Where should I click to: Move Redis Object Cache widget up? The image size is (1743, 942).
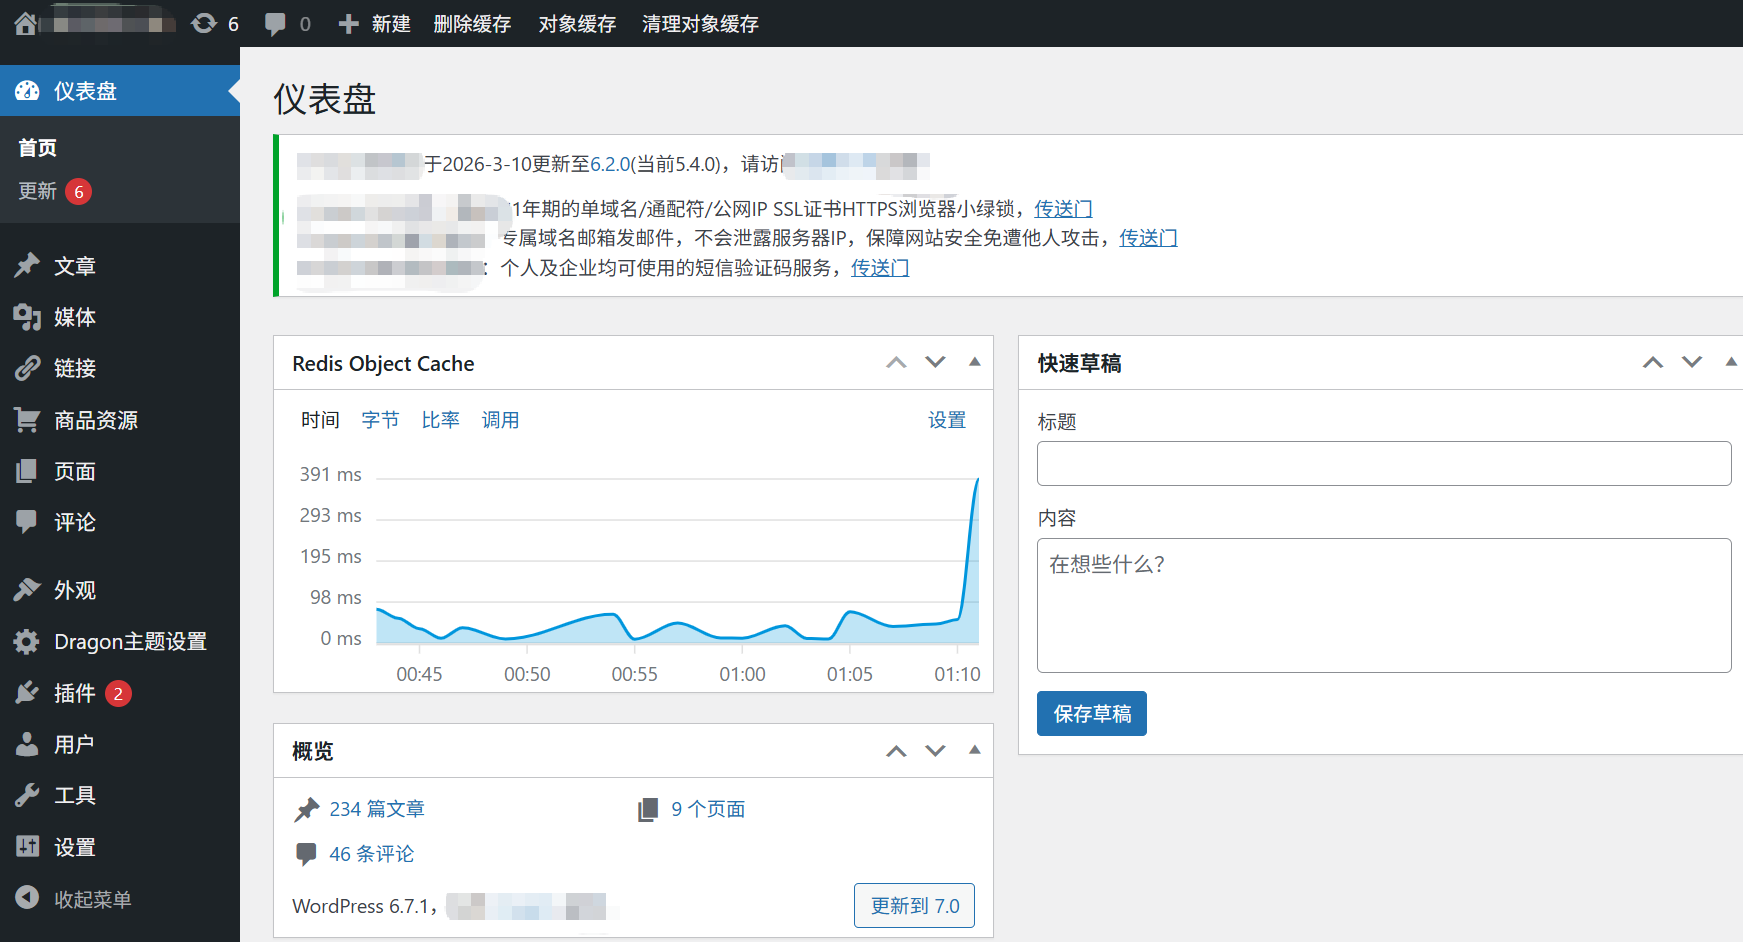(896, 362)
